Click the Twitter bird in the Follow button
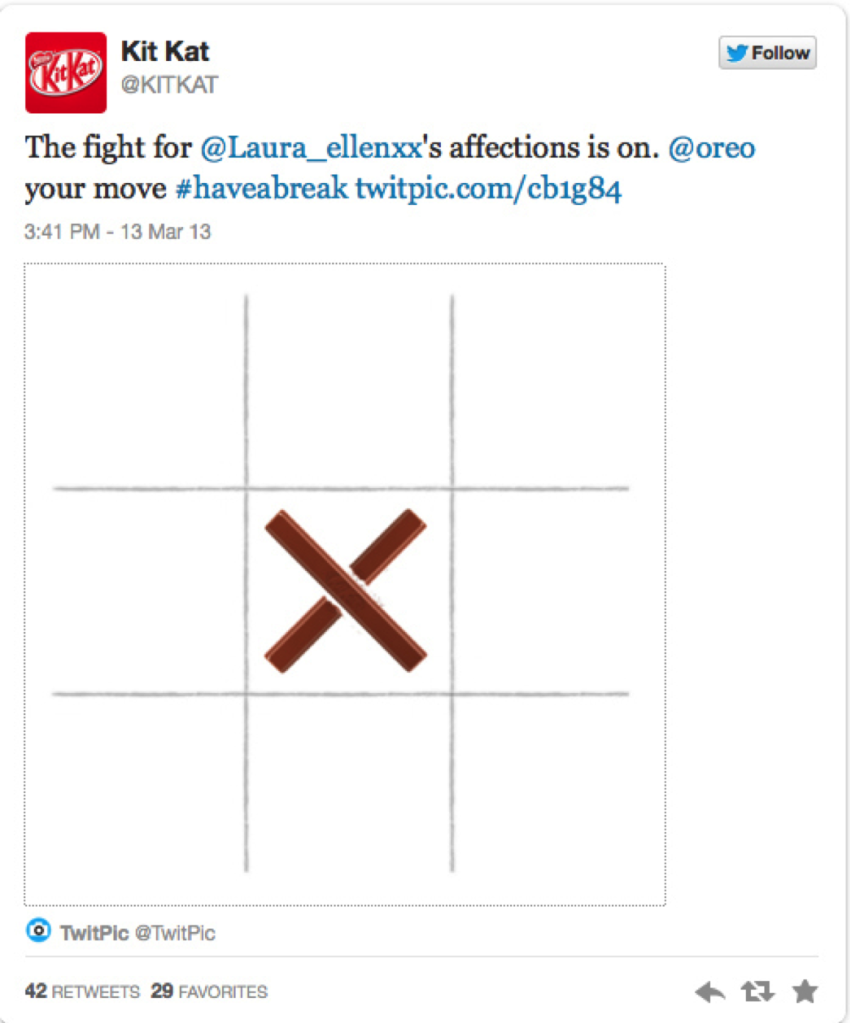This screenshot has width=851, height=1024. click(x=737, y=53)
